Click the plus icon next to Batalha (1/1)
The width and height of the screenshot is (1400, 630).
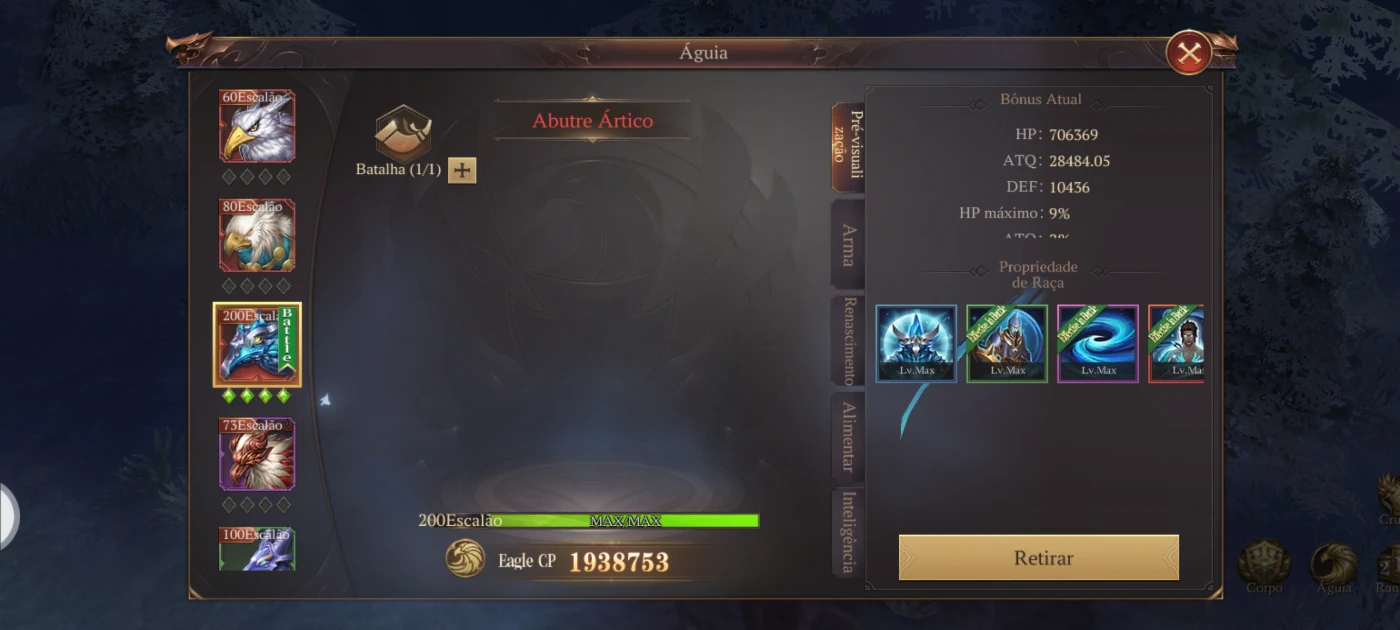[461, 170]
